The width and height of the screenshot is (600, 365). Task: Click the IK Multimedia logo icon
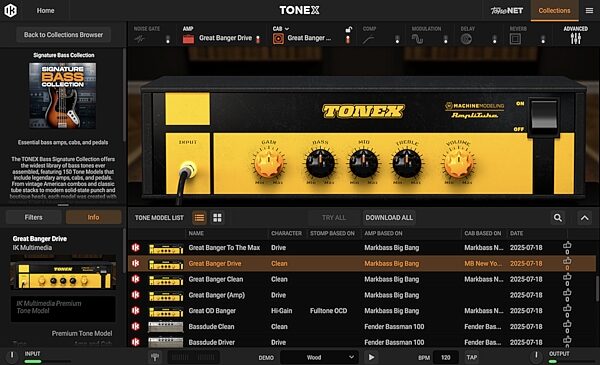point(10,10)
